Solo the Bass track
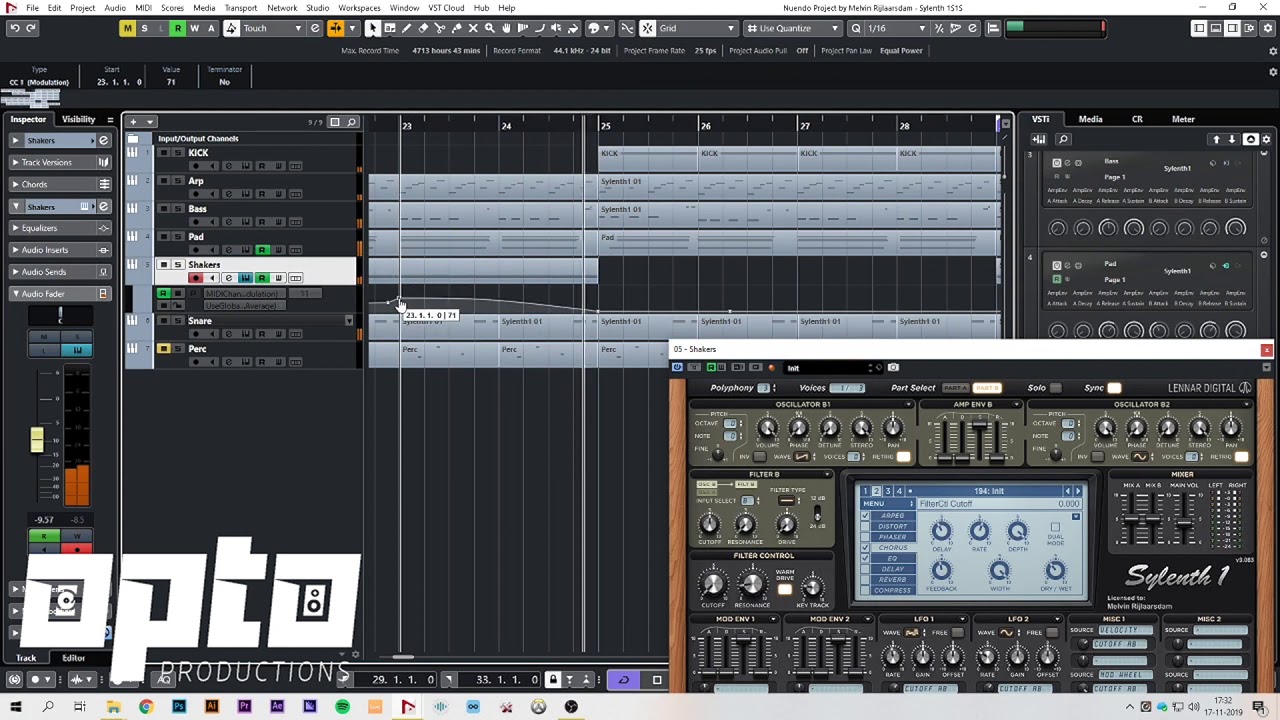 tap(177, 209)
